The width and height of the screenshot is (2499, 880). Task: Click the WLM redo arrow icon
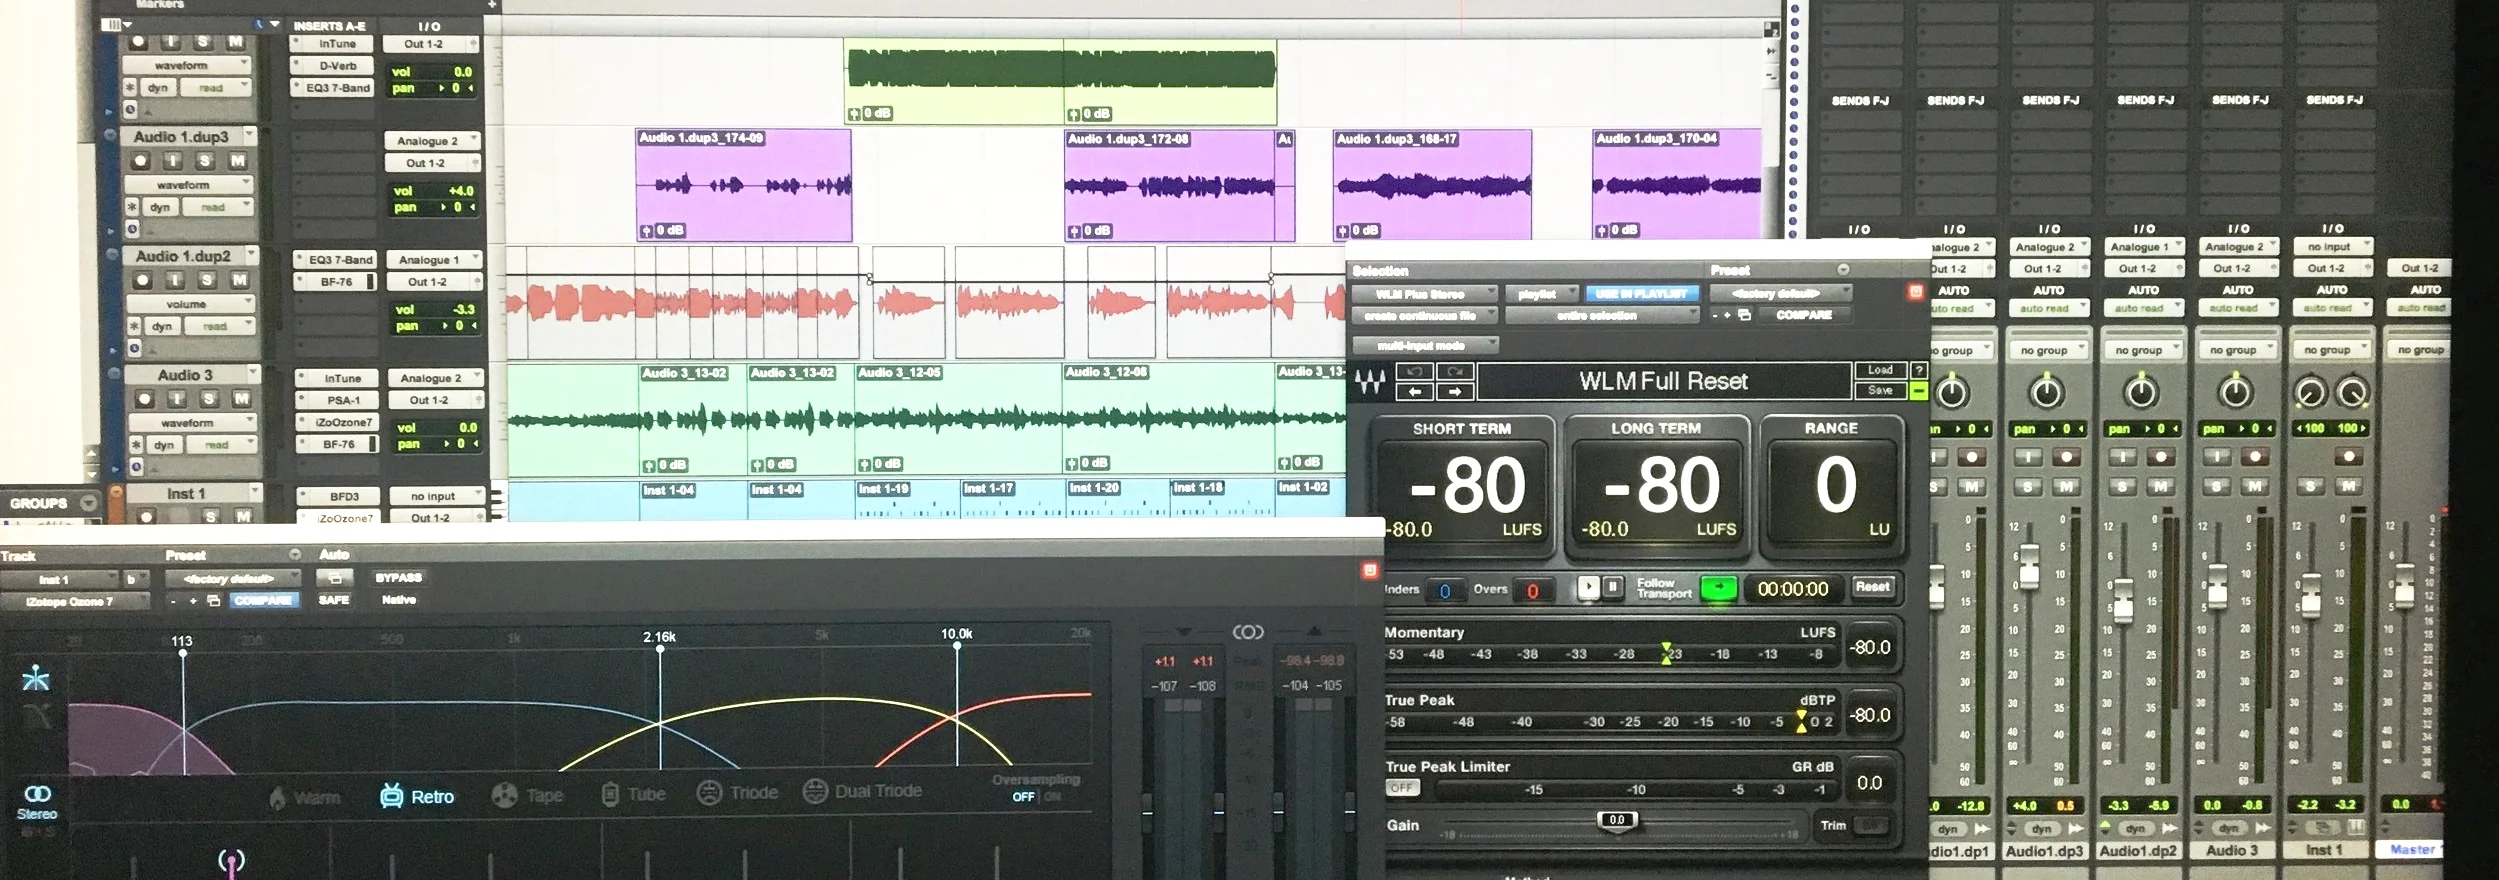point(1454,371)
